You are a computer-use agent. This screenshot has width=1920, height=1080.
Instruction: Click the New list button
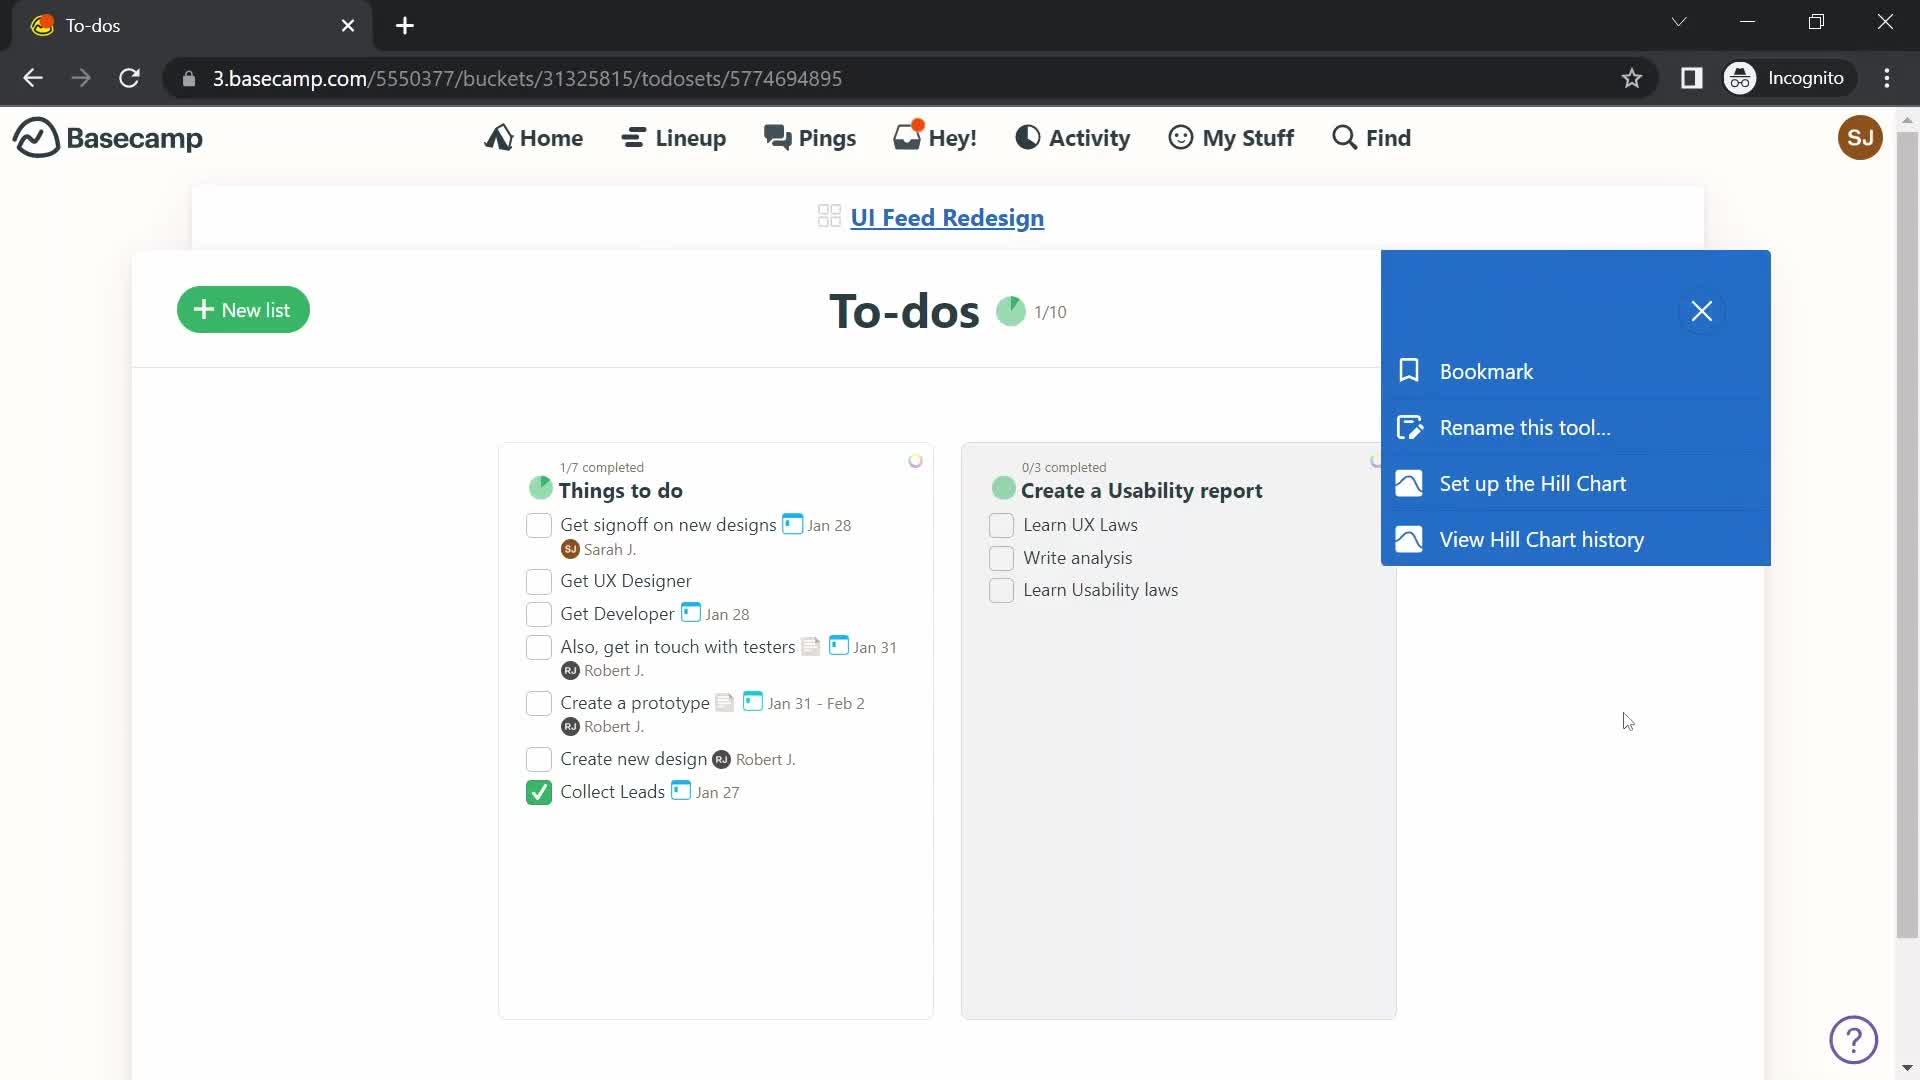coord(243,309)
